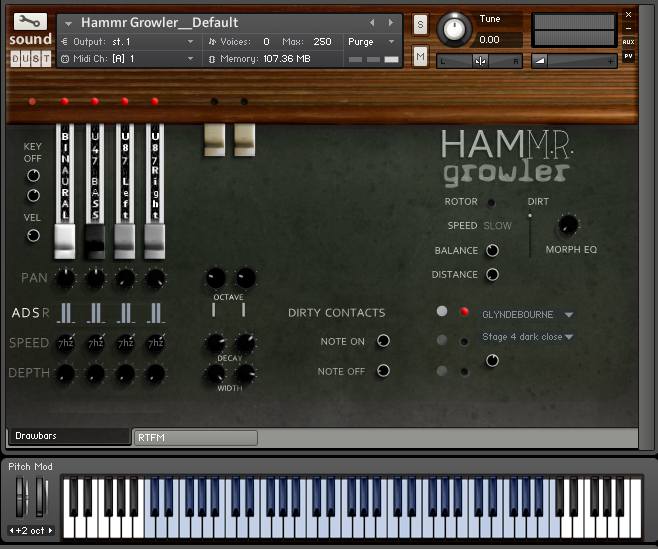Click the MORPH EQ knob
The image size is (658, 549).
568,225
